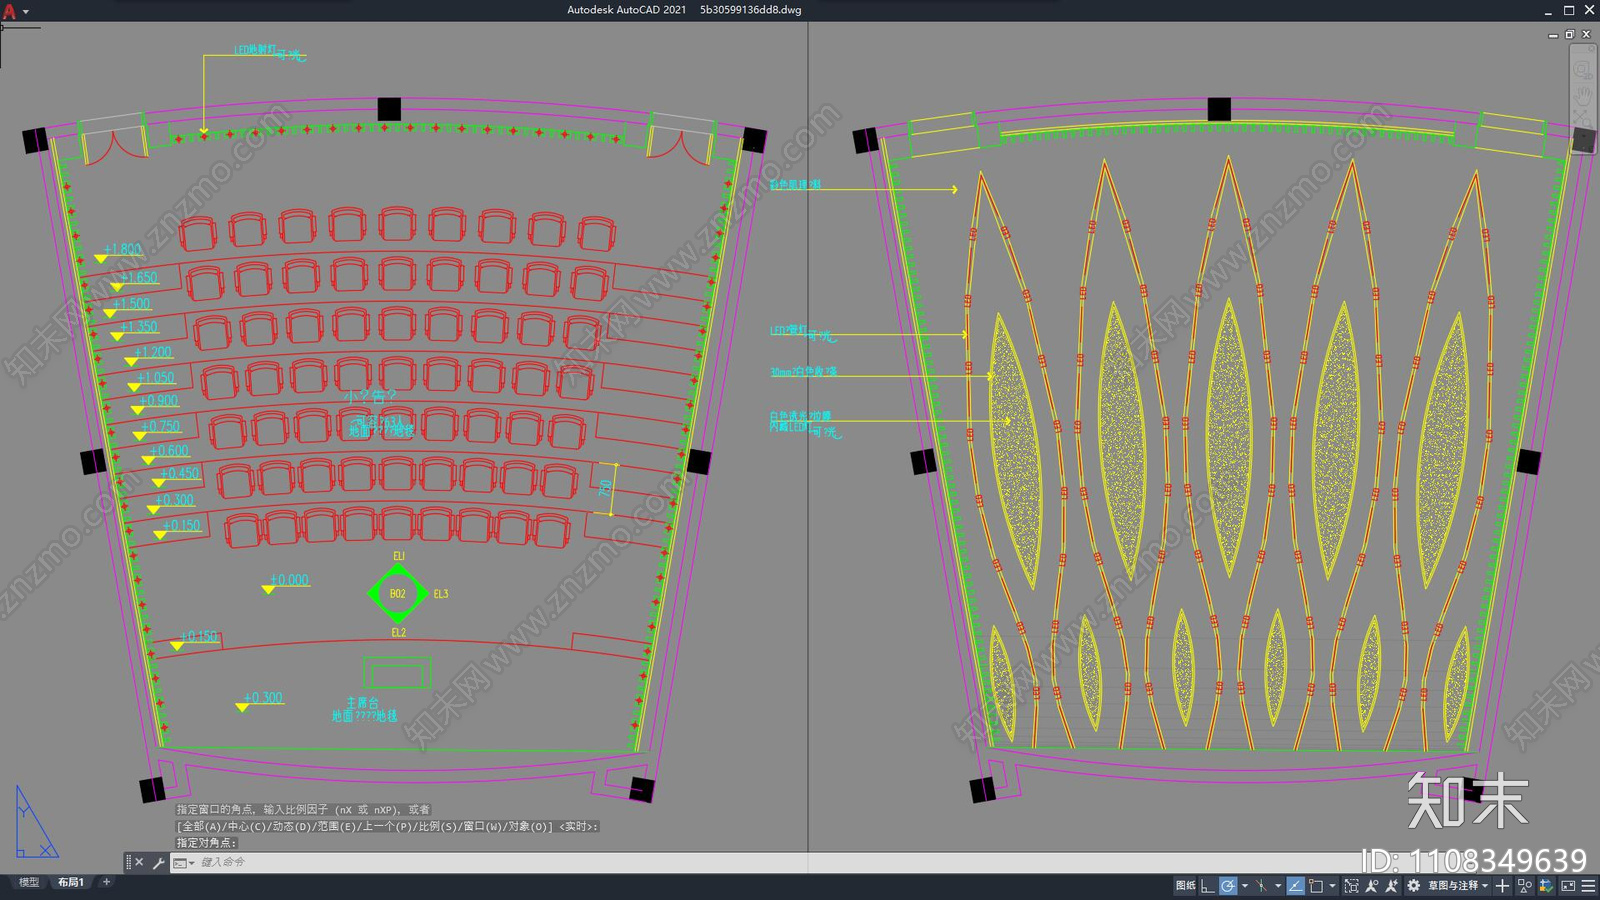The image size is (1600, 900).
Task: Expand polar tracking angle settings dropdown
Action: click(1245, 885)
